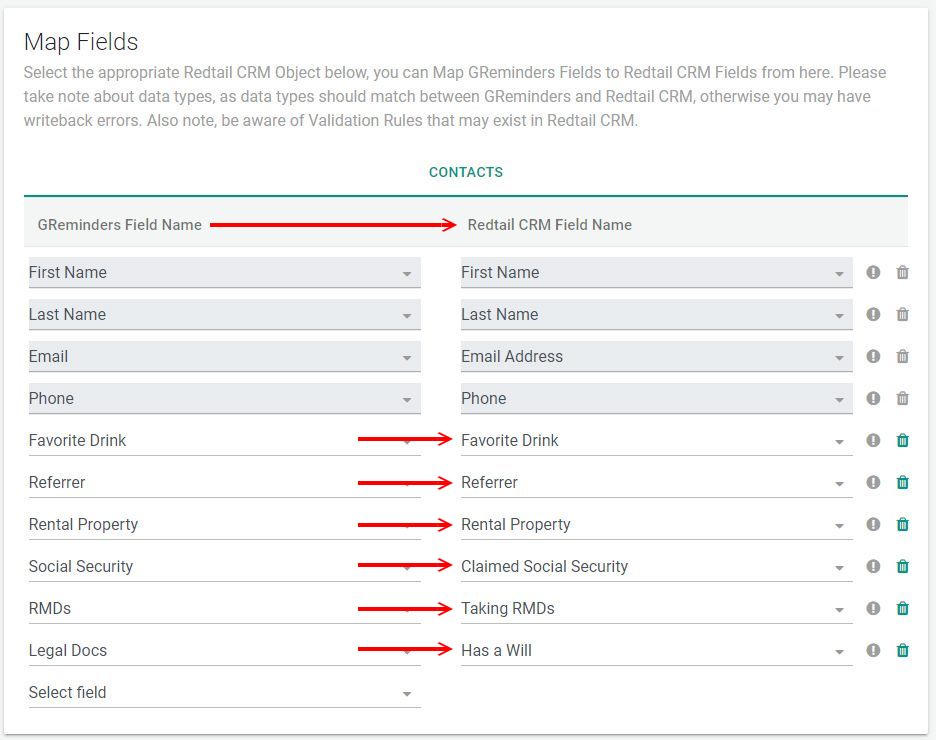Open GReminders Social Security dropdown
The width and height of the screenshot is (936, 740).
[224, 566]
